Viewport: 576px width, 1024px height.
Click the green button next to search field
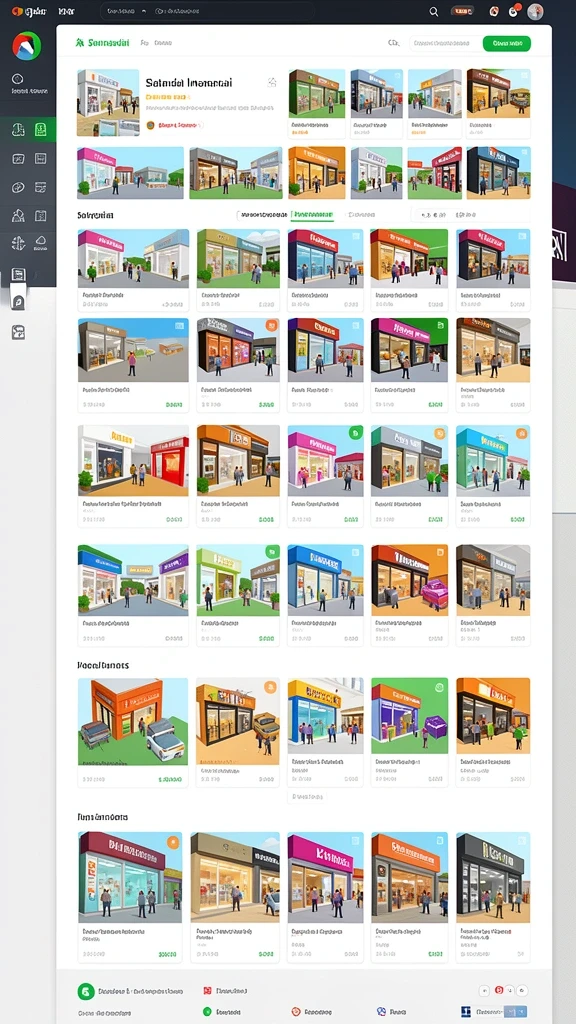pyautogui.click(x=507, y=43)
